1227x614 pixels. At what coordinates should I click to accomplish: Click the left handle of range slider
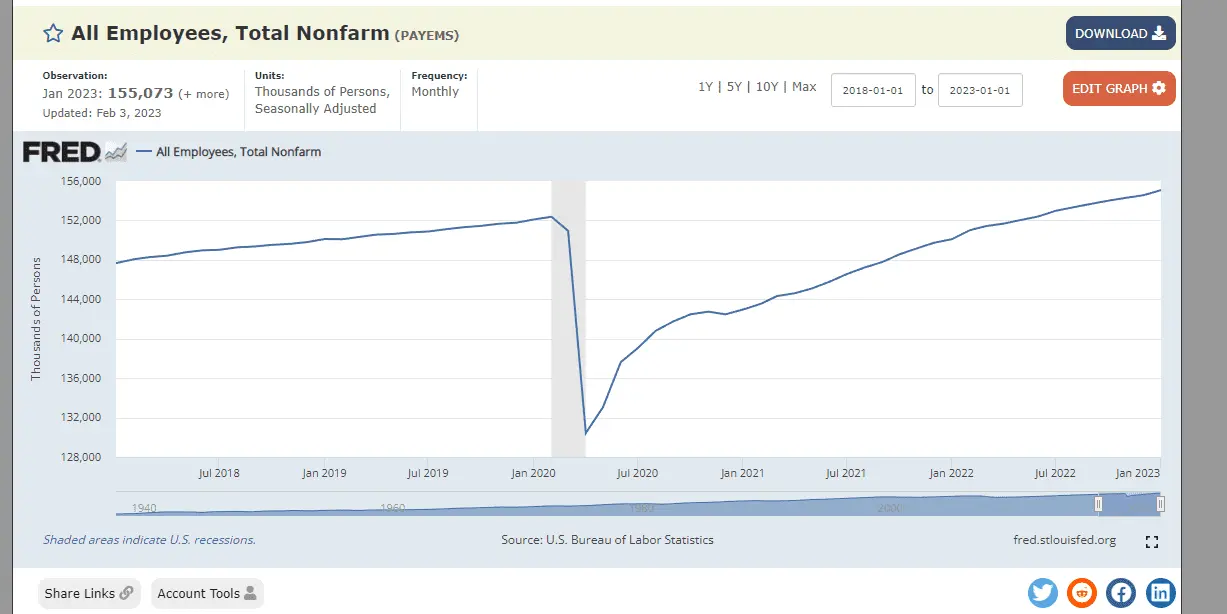pos(1098,504)
